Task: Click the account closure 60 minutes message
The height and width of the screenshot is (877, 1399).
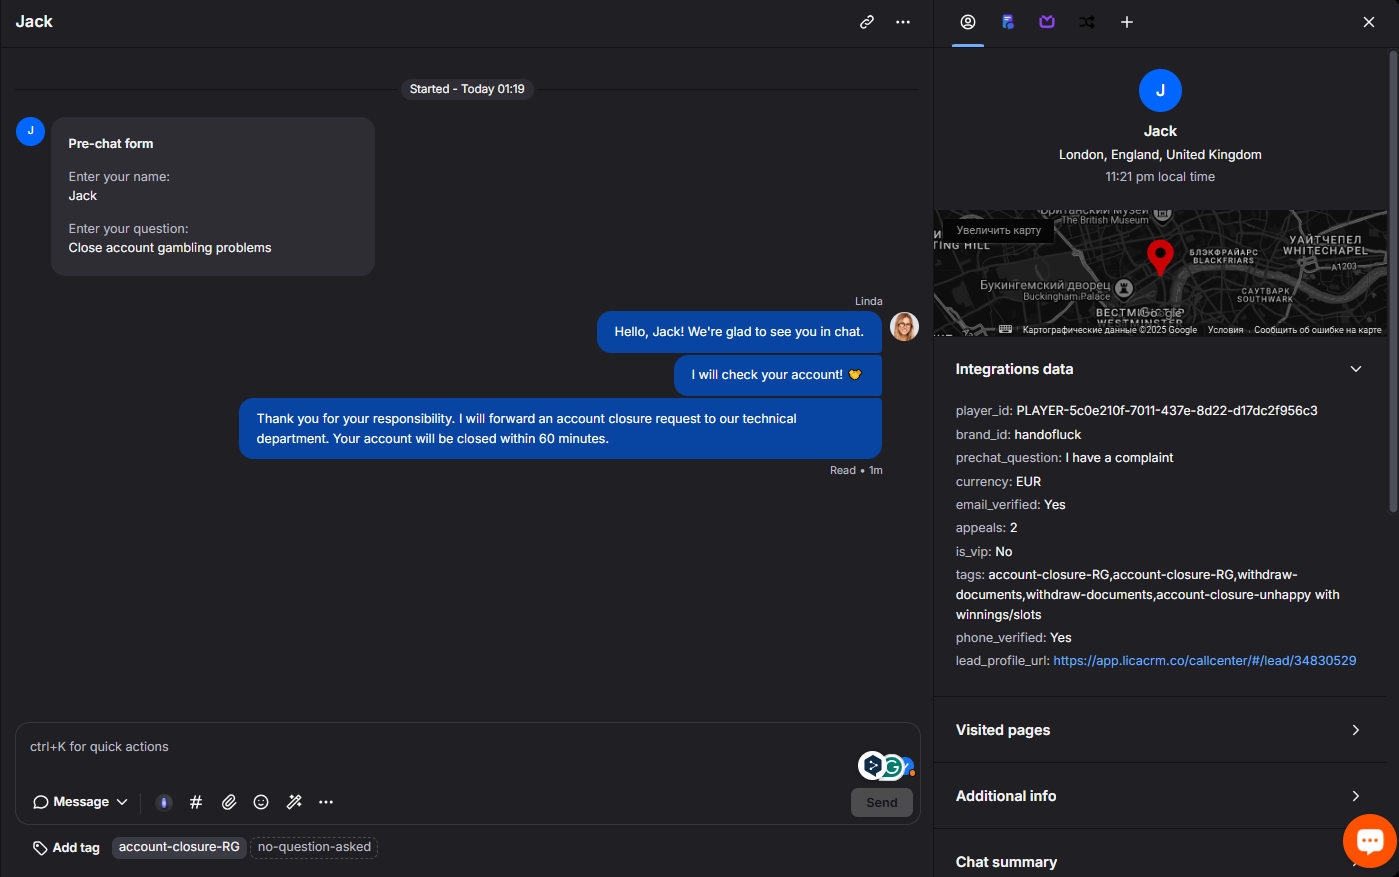Action: (560, 429)
